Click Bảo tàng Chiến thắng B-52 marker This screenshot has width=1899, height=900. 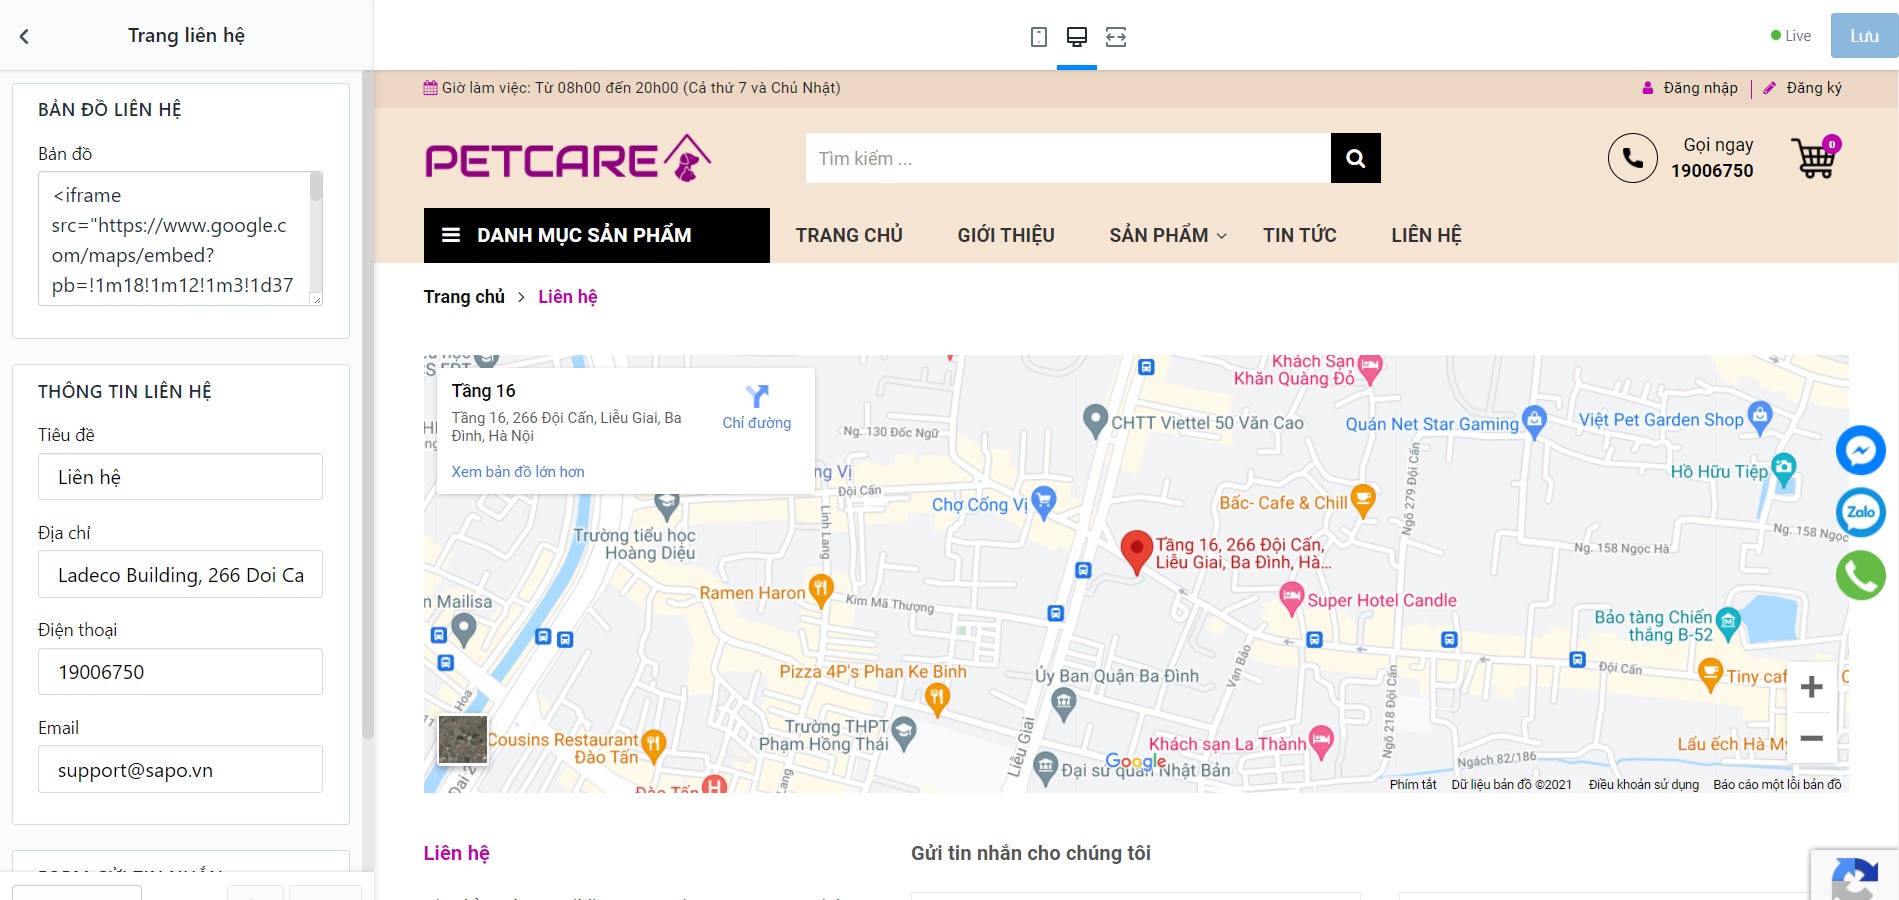tap(1728, 624)
